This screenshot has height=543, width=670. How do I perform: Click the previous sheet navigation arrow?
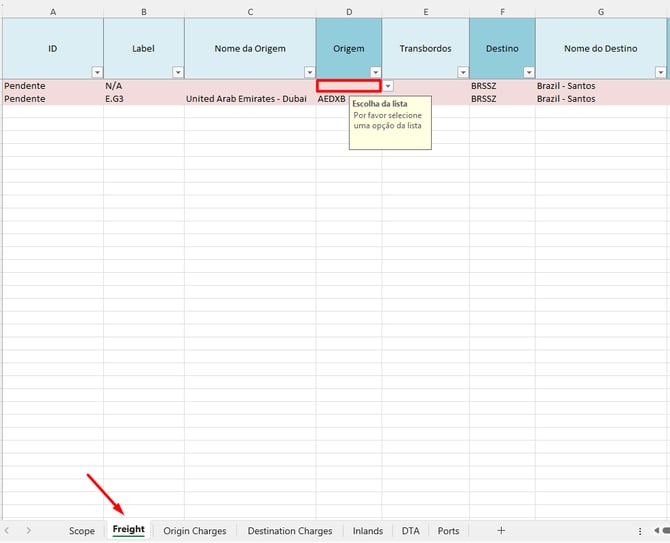(x=8, y=530)
